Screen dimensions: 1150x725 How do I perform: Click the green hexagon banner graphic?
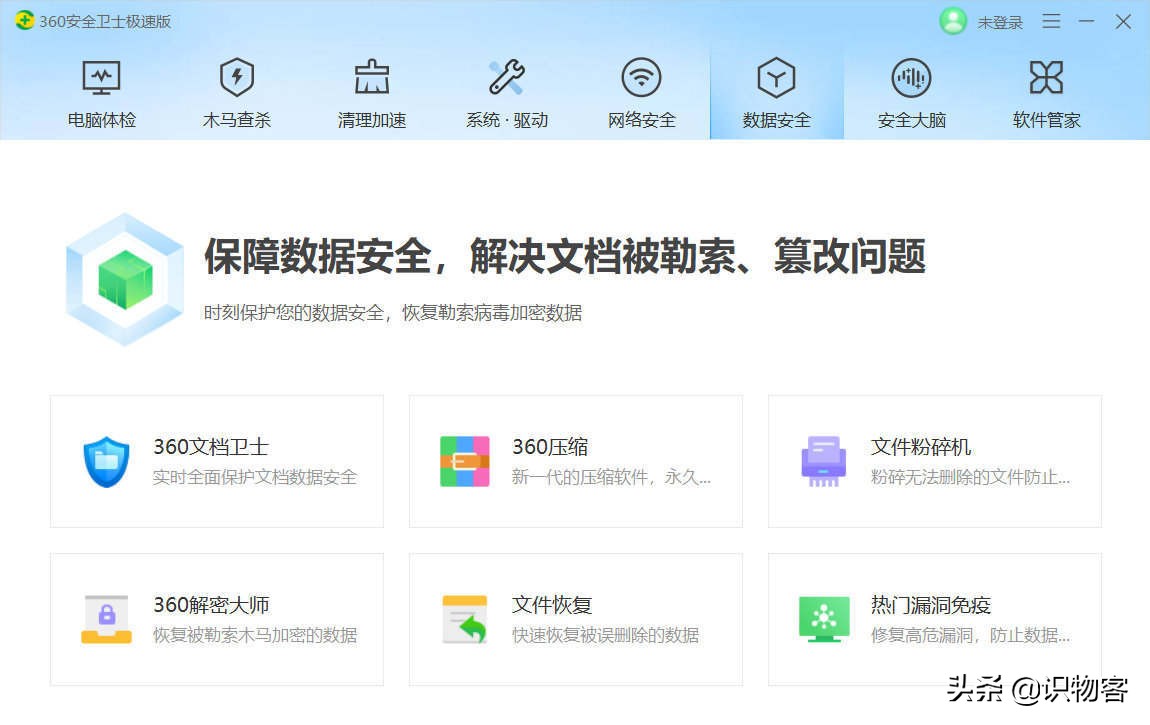(124, 277)
